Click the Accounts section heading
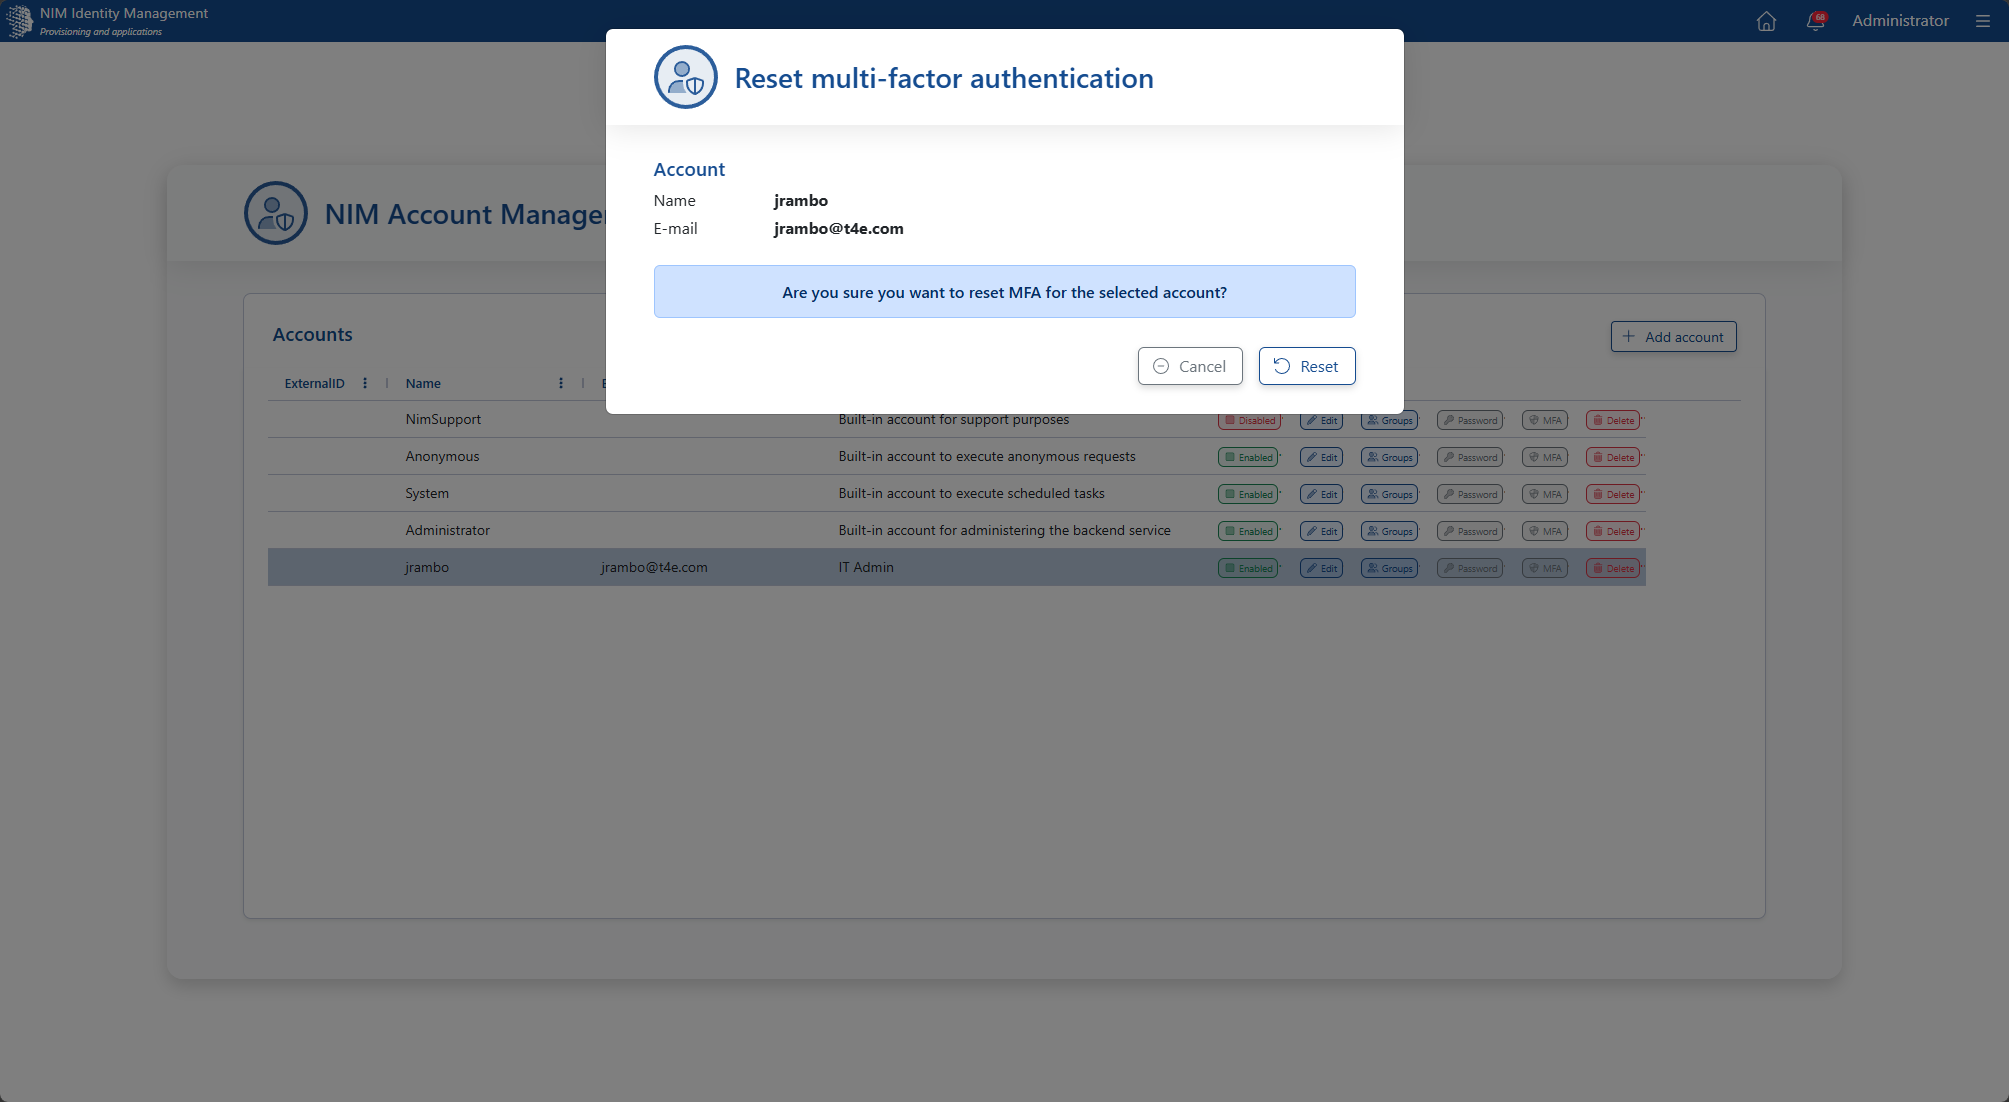Image resolution: width=2009 pixels, height=1102 pixels. (312, 334)
